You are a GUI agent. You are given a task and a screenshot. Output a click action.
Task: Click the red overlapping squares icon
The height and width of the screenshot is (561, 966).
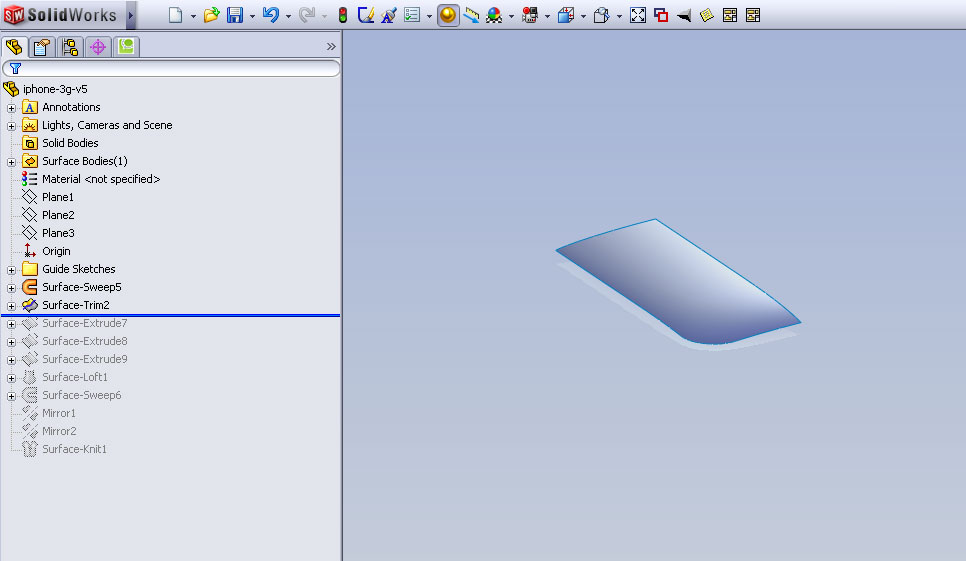[661, 15]
